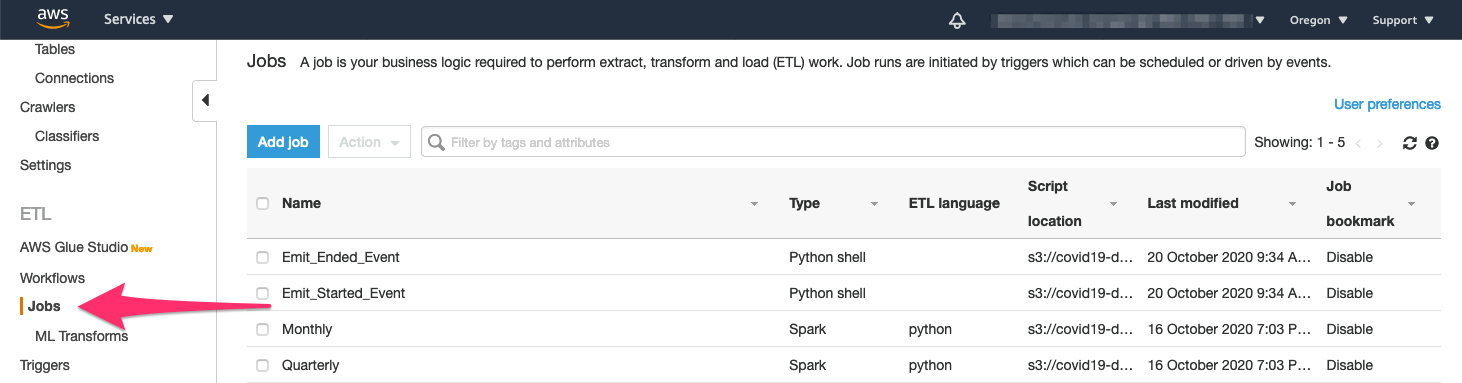Open the Services dropdown menu
The height and width of the screenshot is (383, 1462).
click(x=138, y=19)
